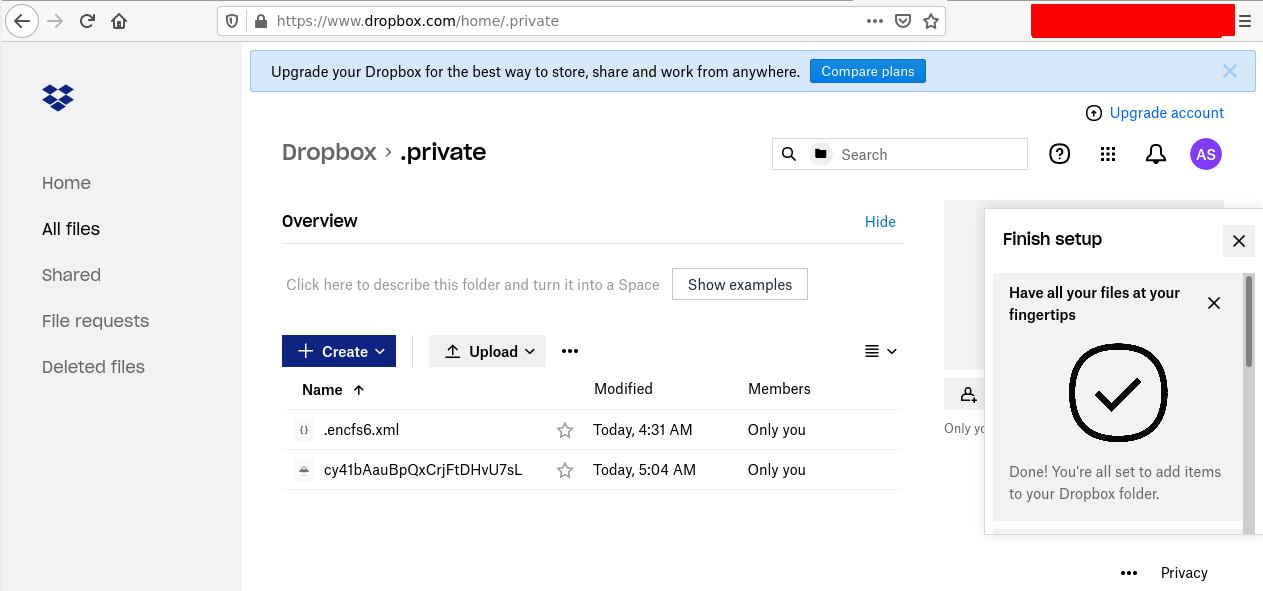Click the share person icon on the folder panel

(x=965, y=393)
